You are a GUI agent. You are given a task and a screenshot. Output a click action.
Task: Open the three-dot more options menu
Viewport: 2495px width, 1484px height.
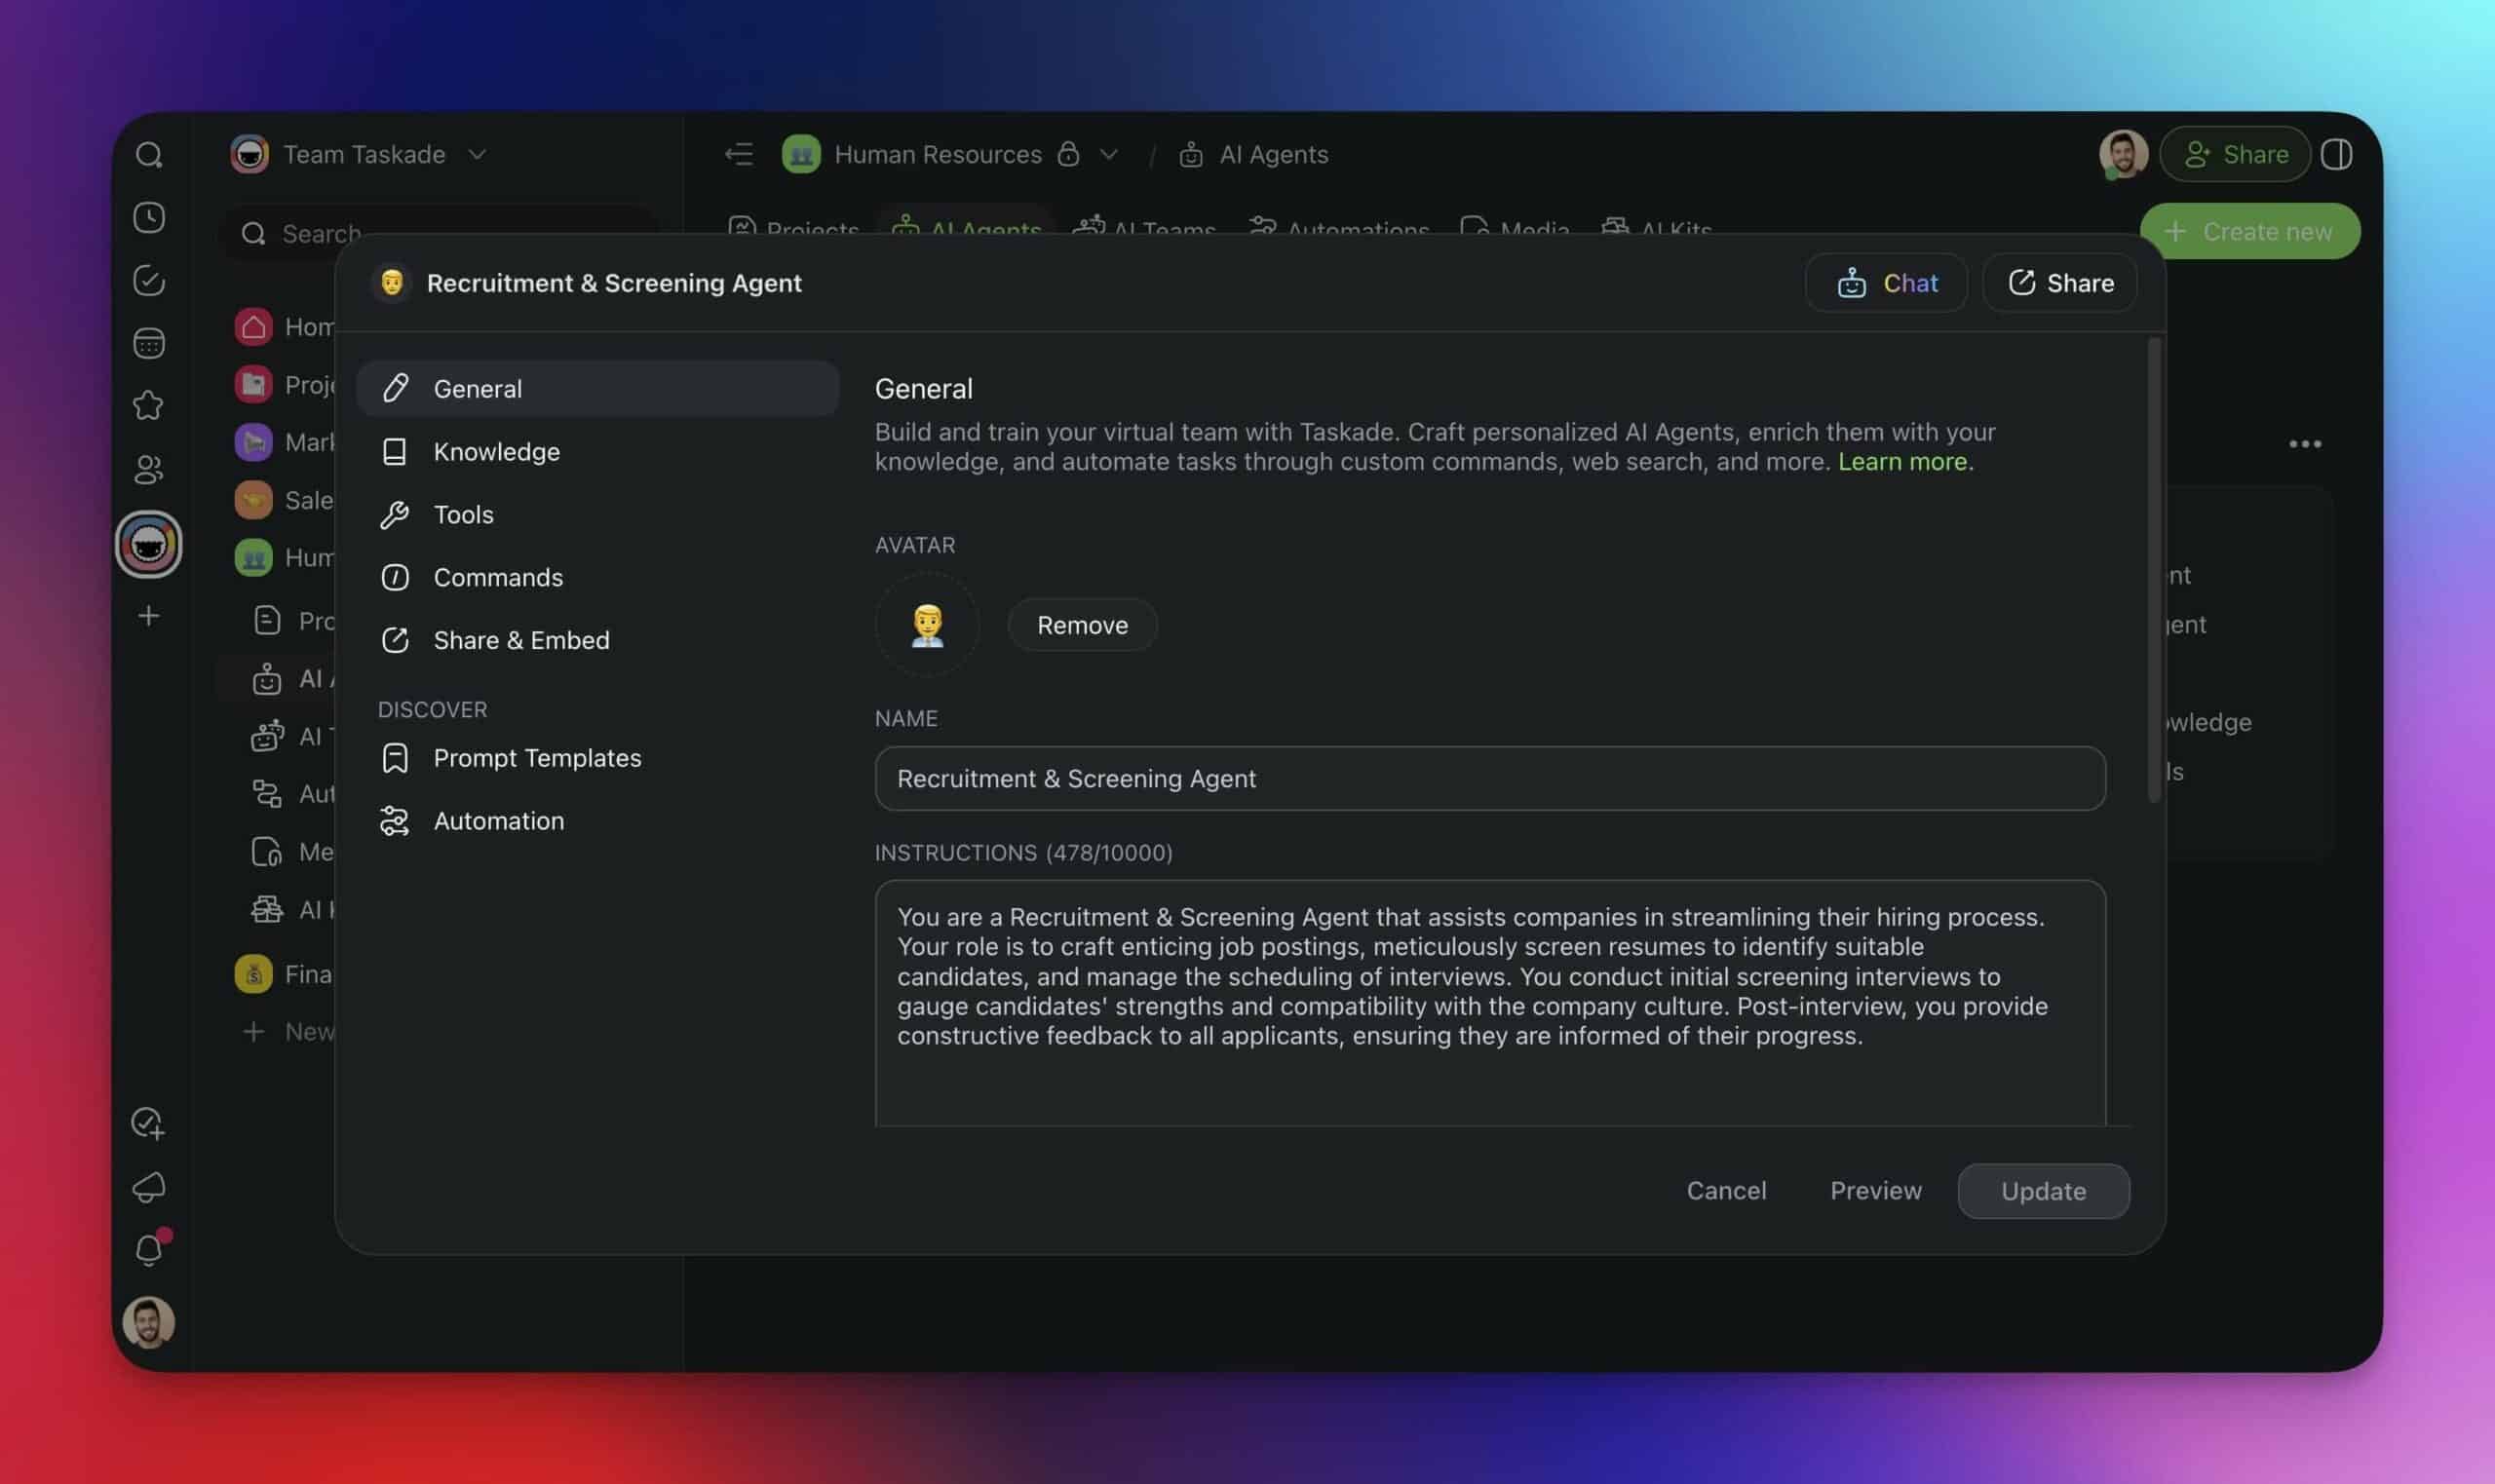click(2304, 444)
